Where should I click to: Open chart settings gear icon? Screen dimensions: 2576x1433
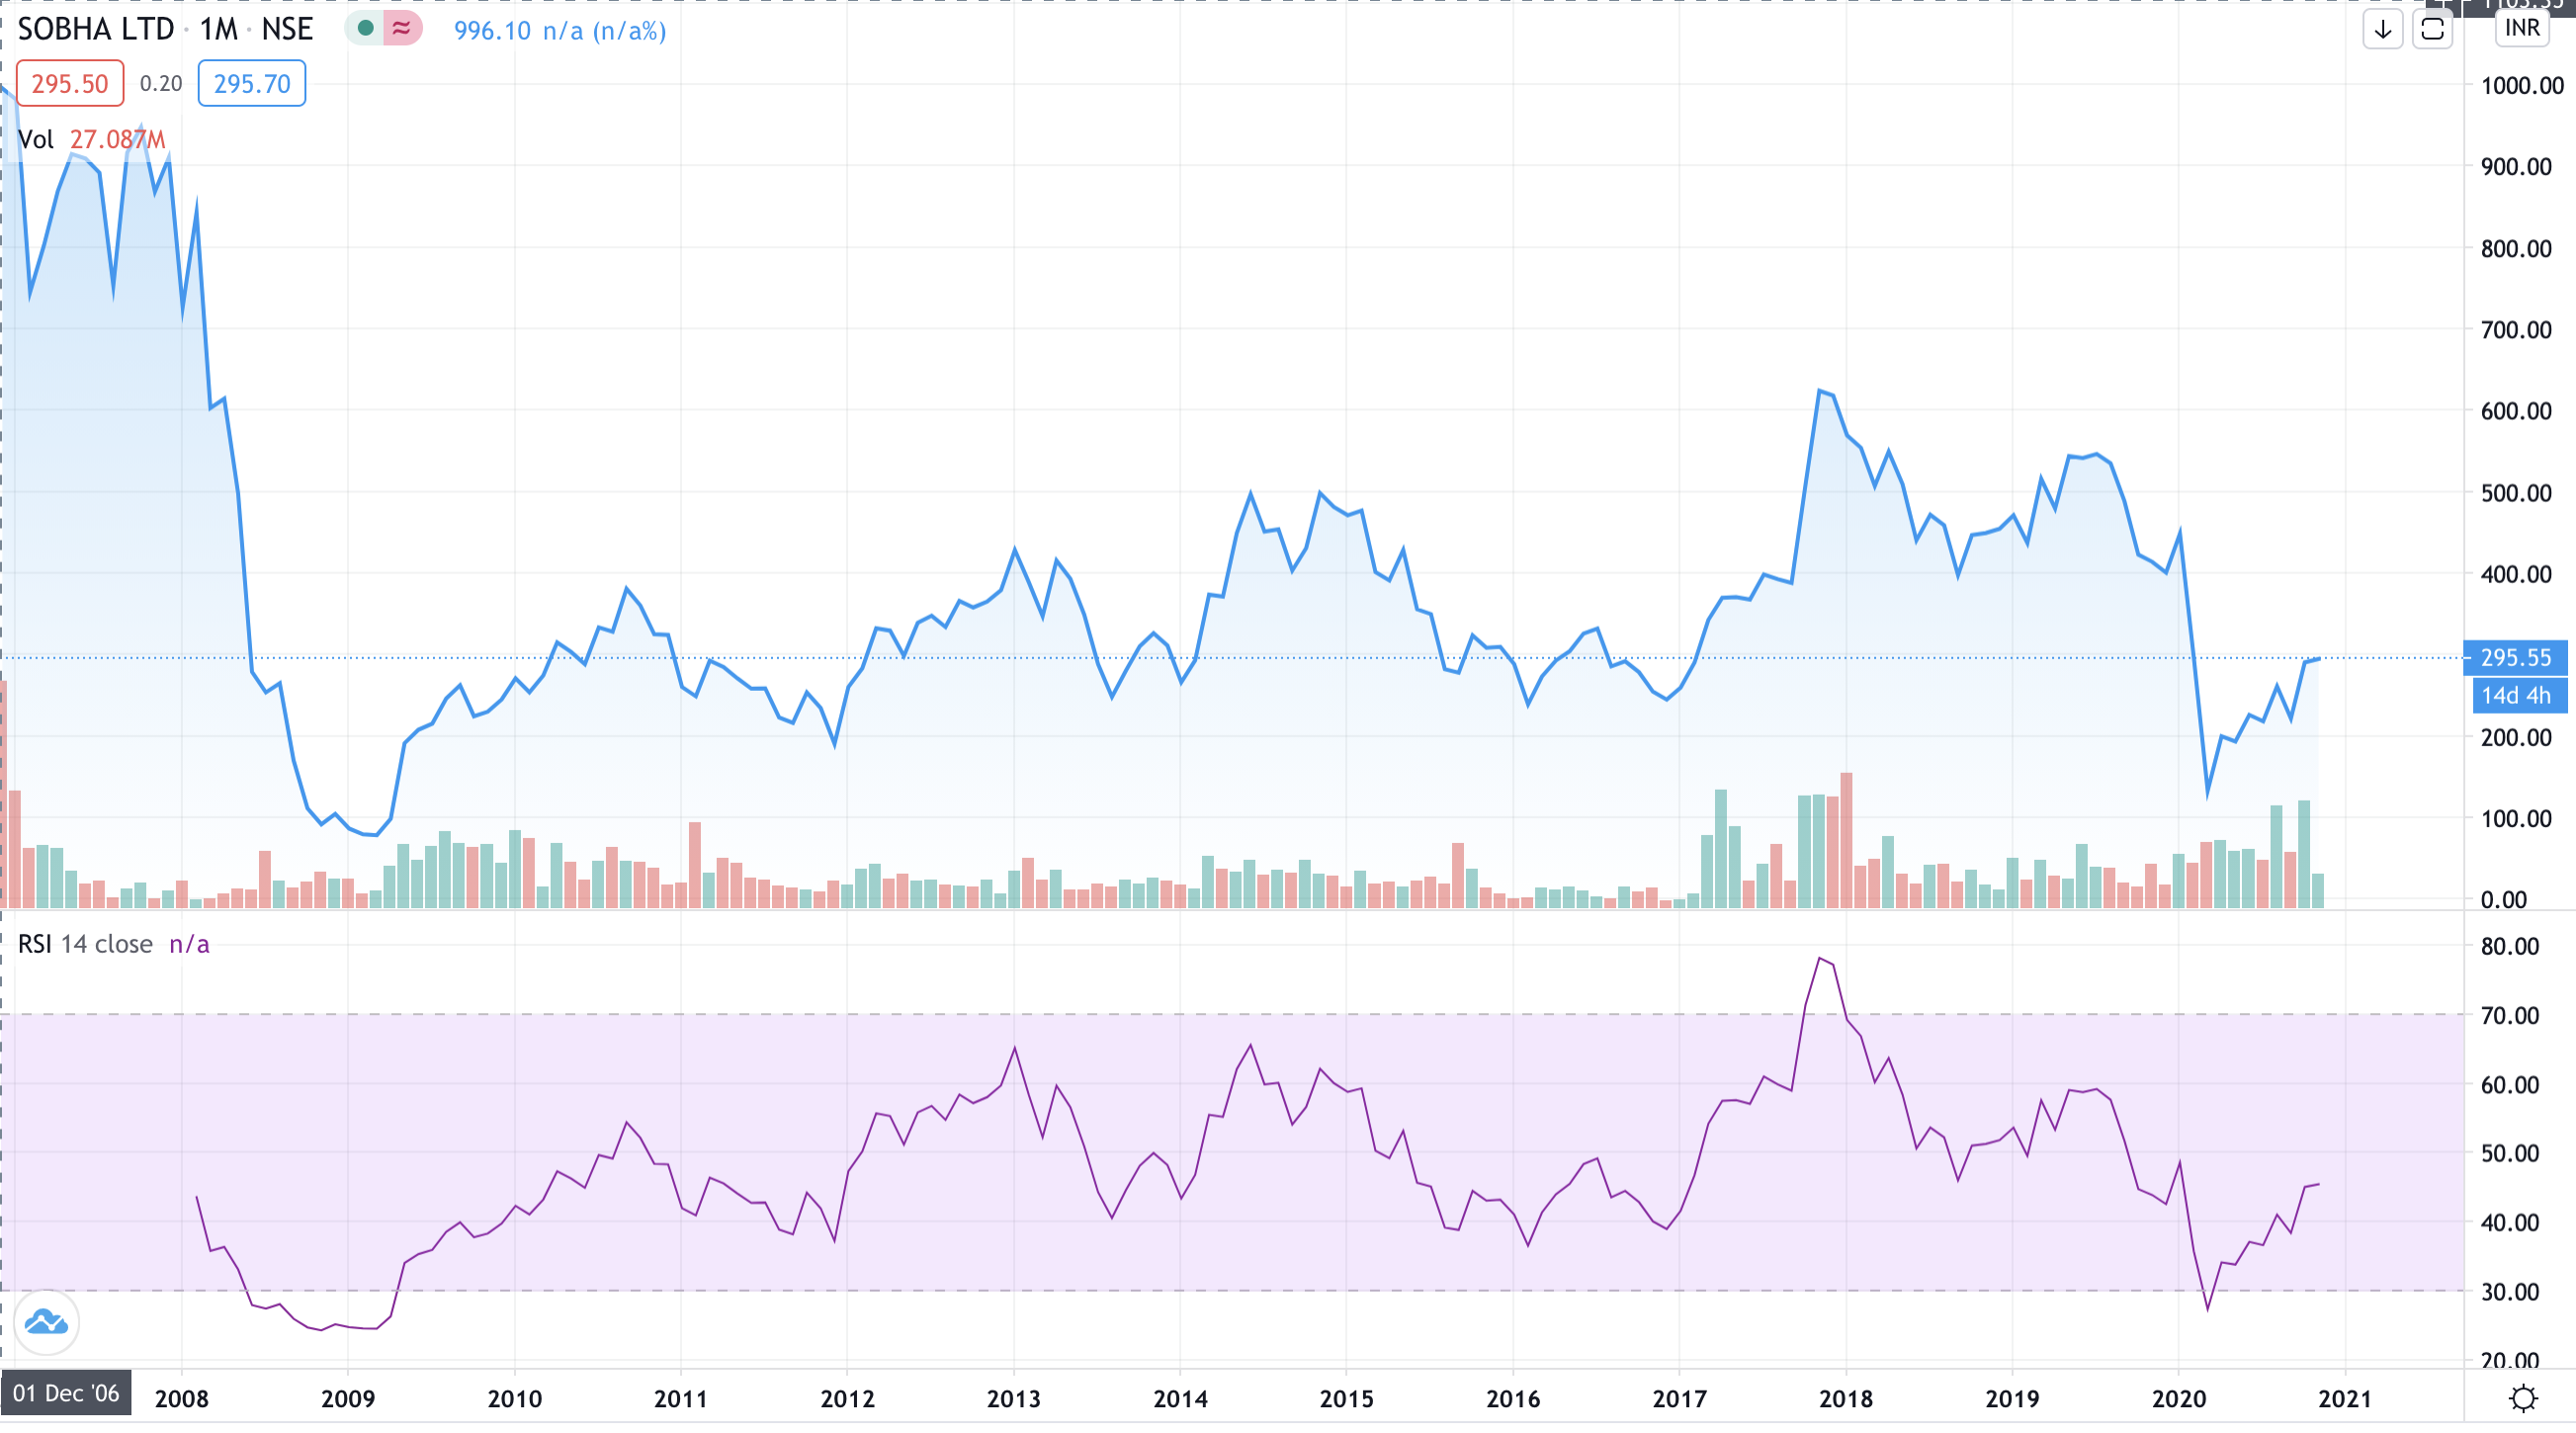coord(2522,1397)
